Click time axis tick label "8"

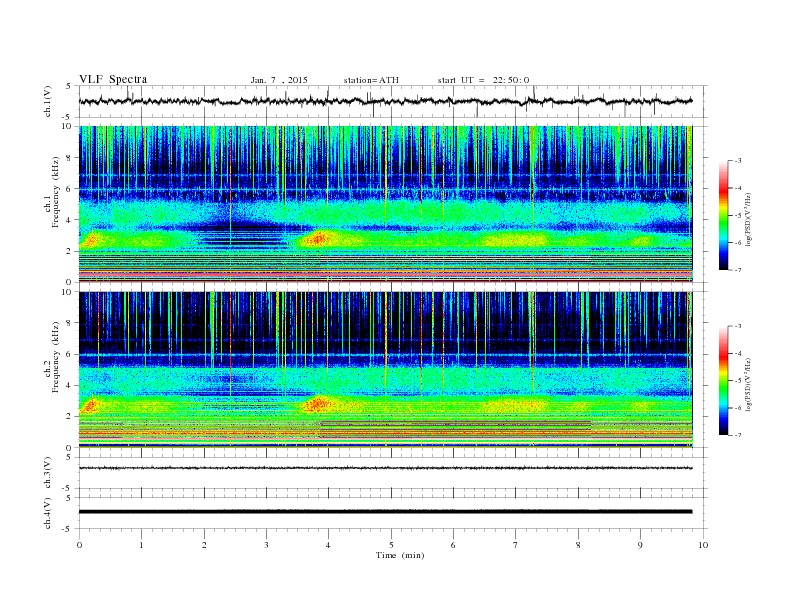click(x=578, y=545)
